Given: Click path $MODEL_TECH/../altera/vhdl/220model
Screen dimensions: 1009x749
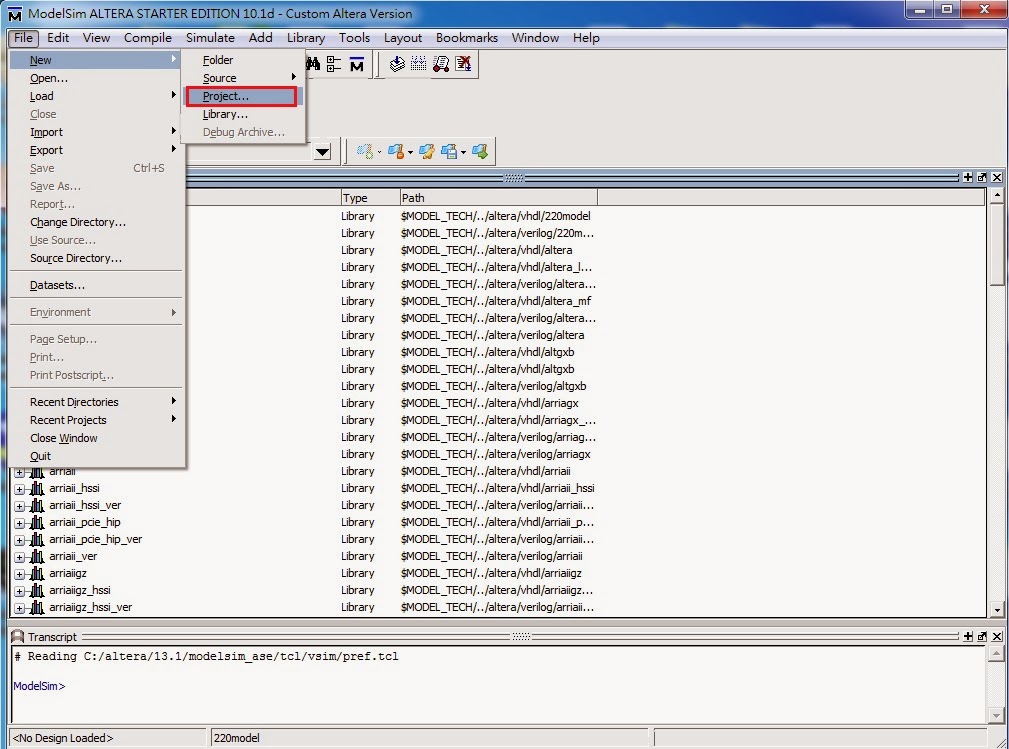Looking at the screenshot, I should (x=495, y=216).
